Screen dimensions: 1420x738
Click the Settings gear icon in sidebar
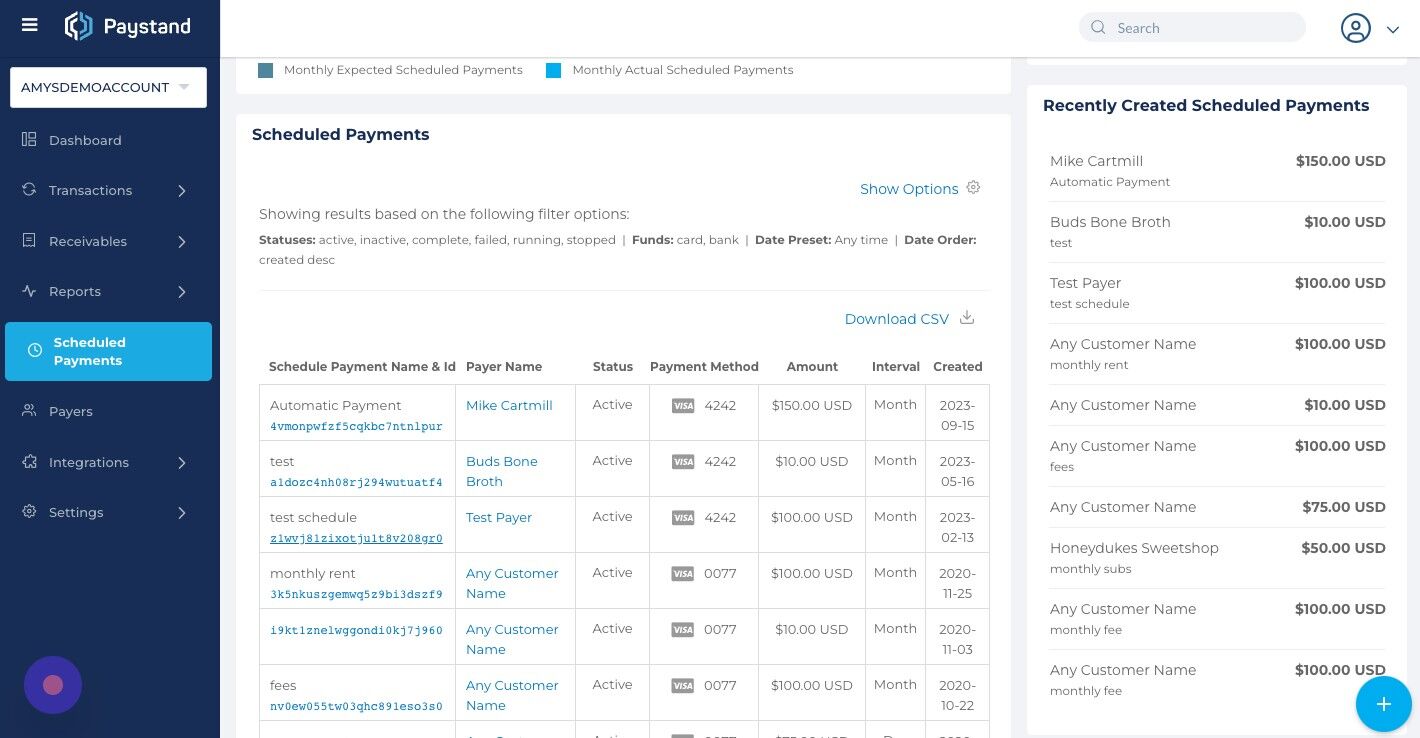29,511
